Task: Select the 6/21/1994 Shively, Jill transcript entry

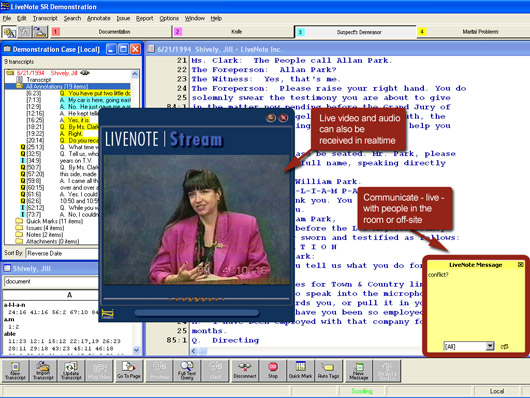Action: tap(47, 73)
